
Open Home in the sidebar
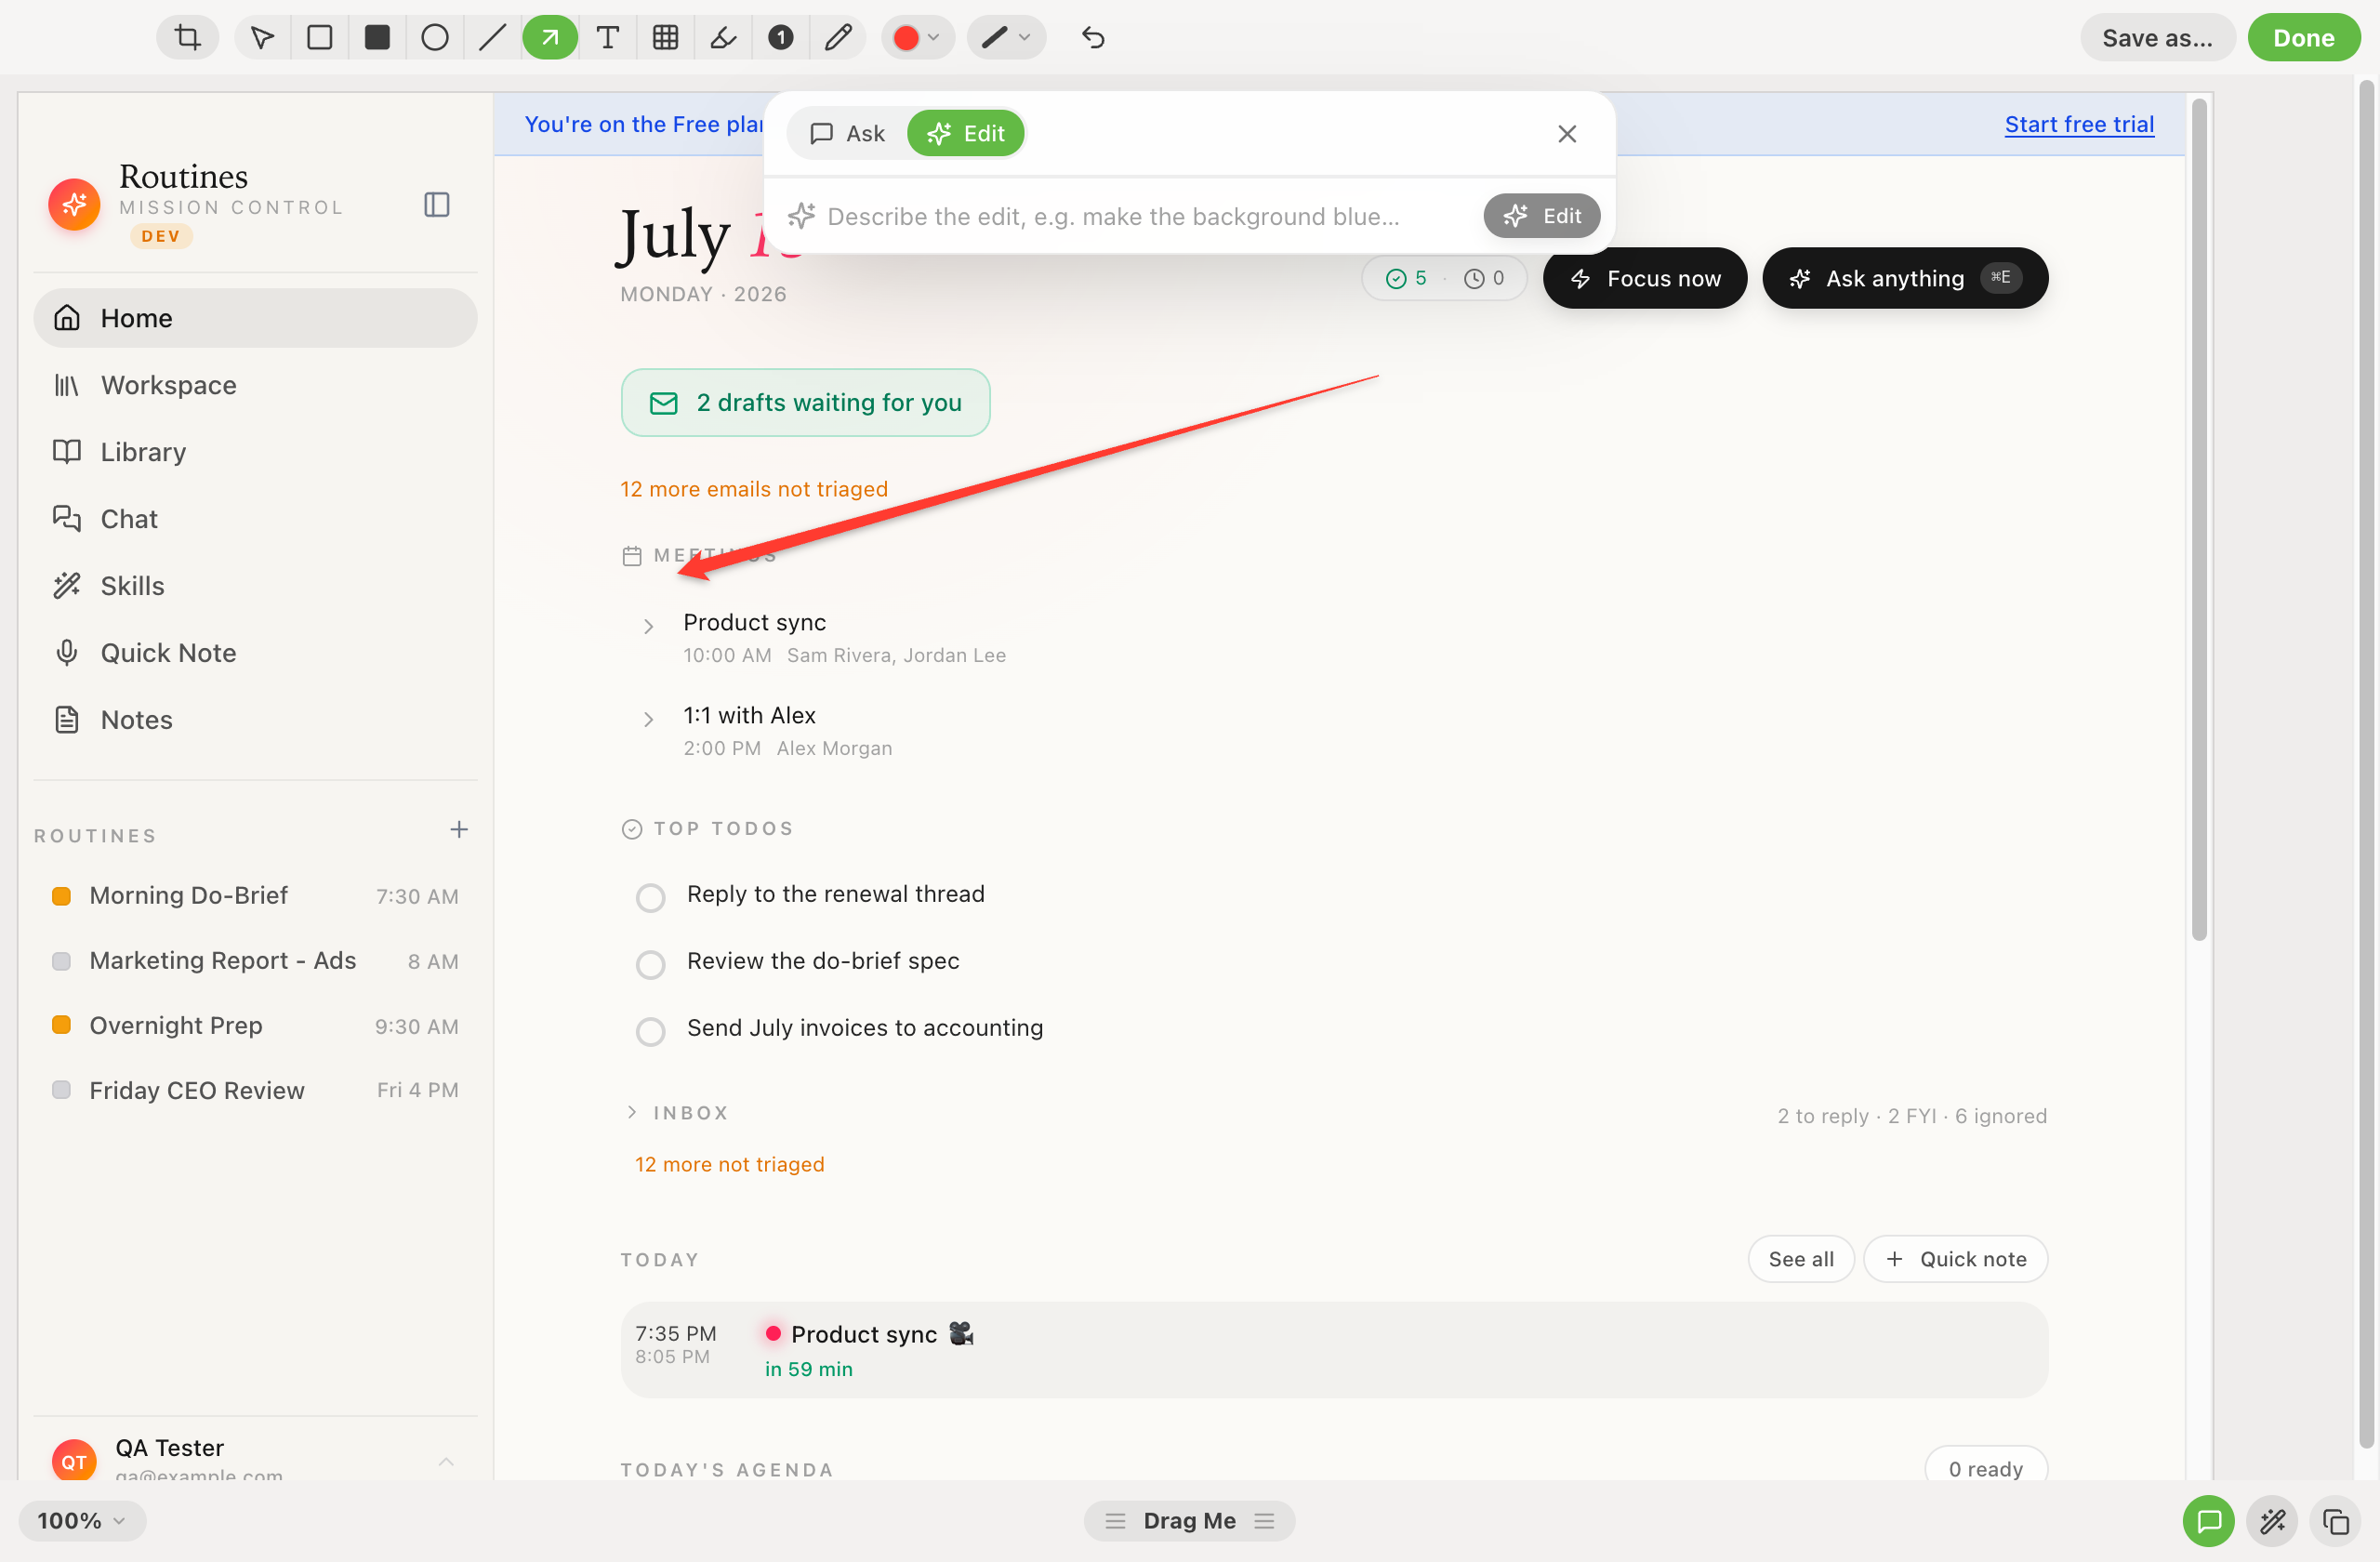tap(255, 318)
